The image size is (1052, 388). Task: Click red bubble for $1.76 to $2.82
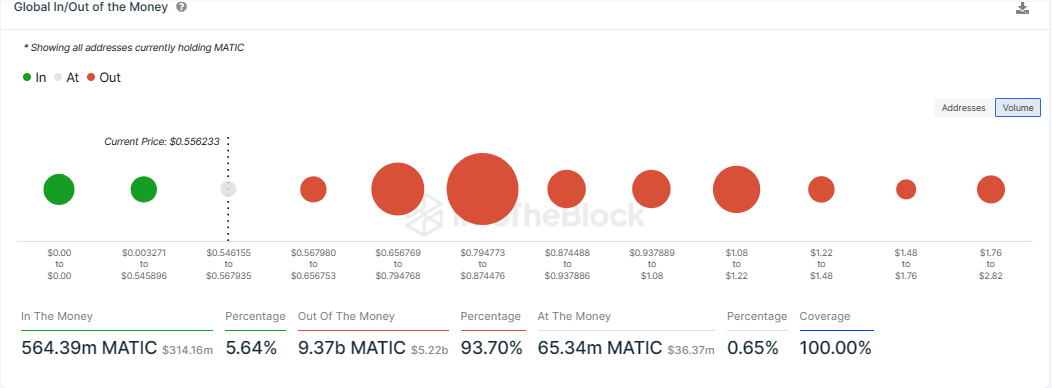(x=991, y=189)
